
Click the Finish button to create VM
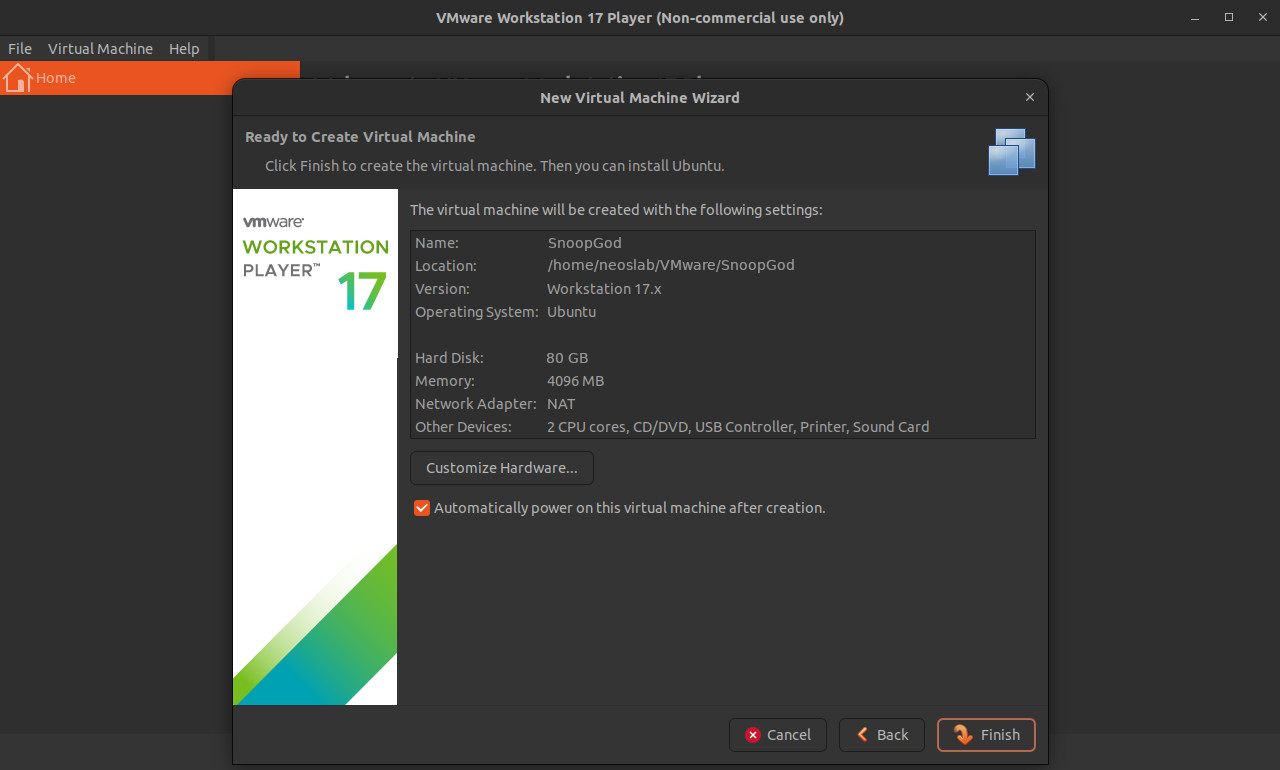click(986, 735)
